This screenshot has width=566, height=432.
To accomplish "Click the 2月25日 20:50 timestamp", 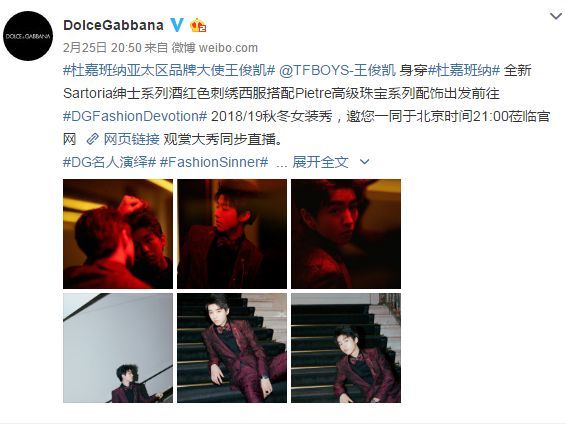I will 102,48.
